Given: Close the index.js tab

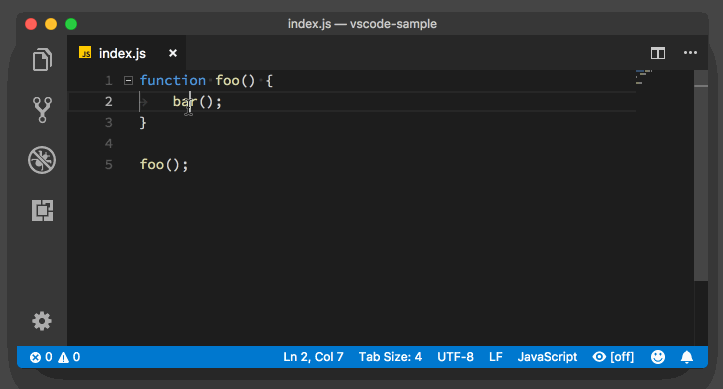Looking at the screenshot, I should (x=173, y=53).
